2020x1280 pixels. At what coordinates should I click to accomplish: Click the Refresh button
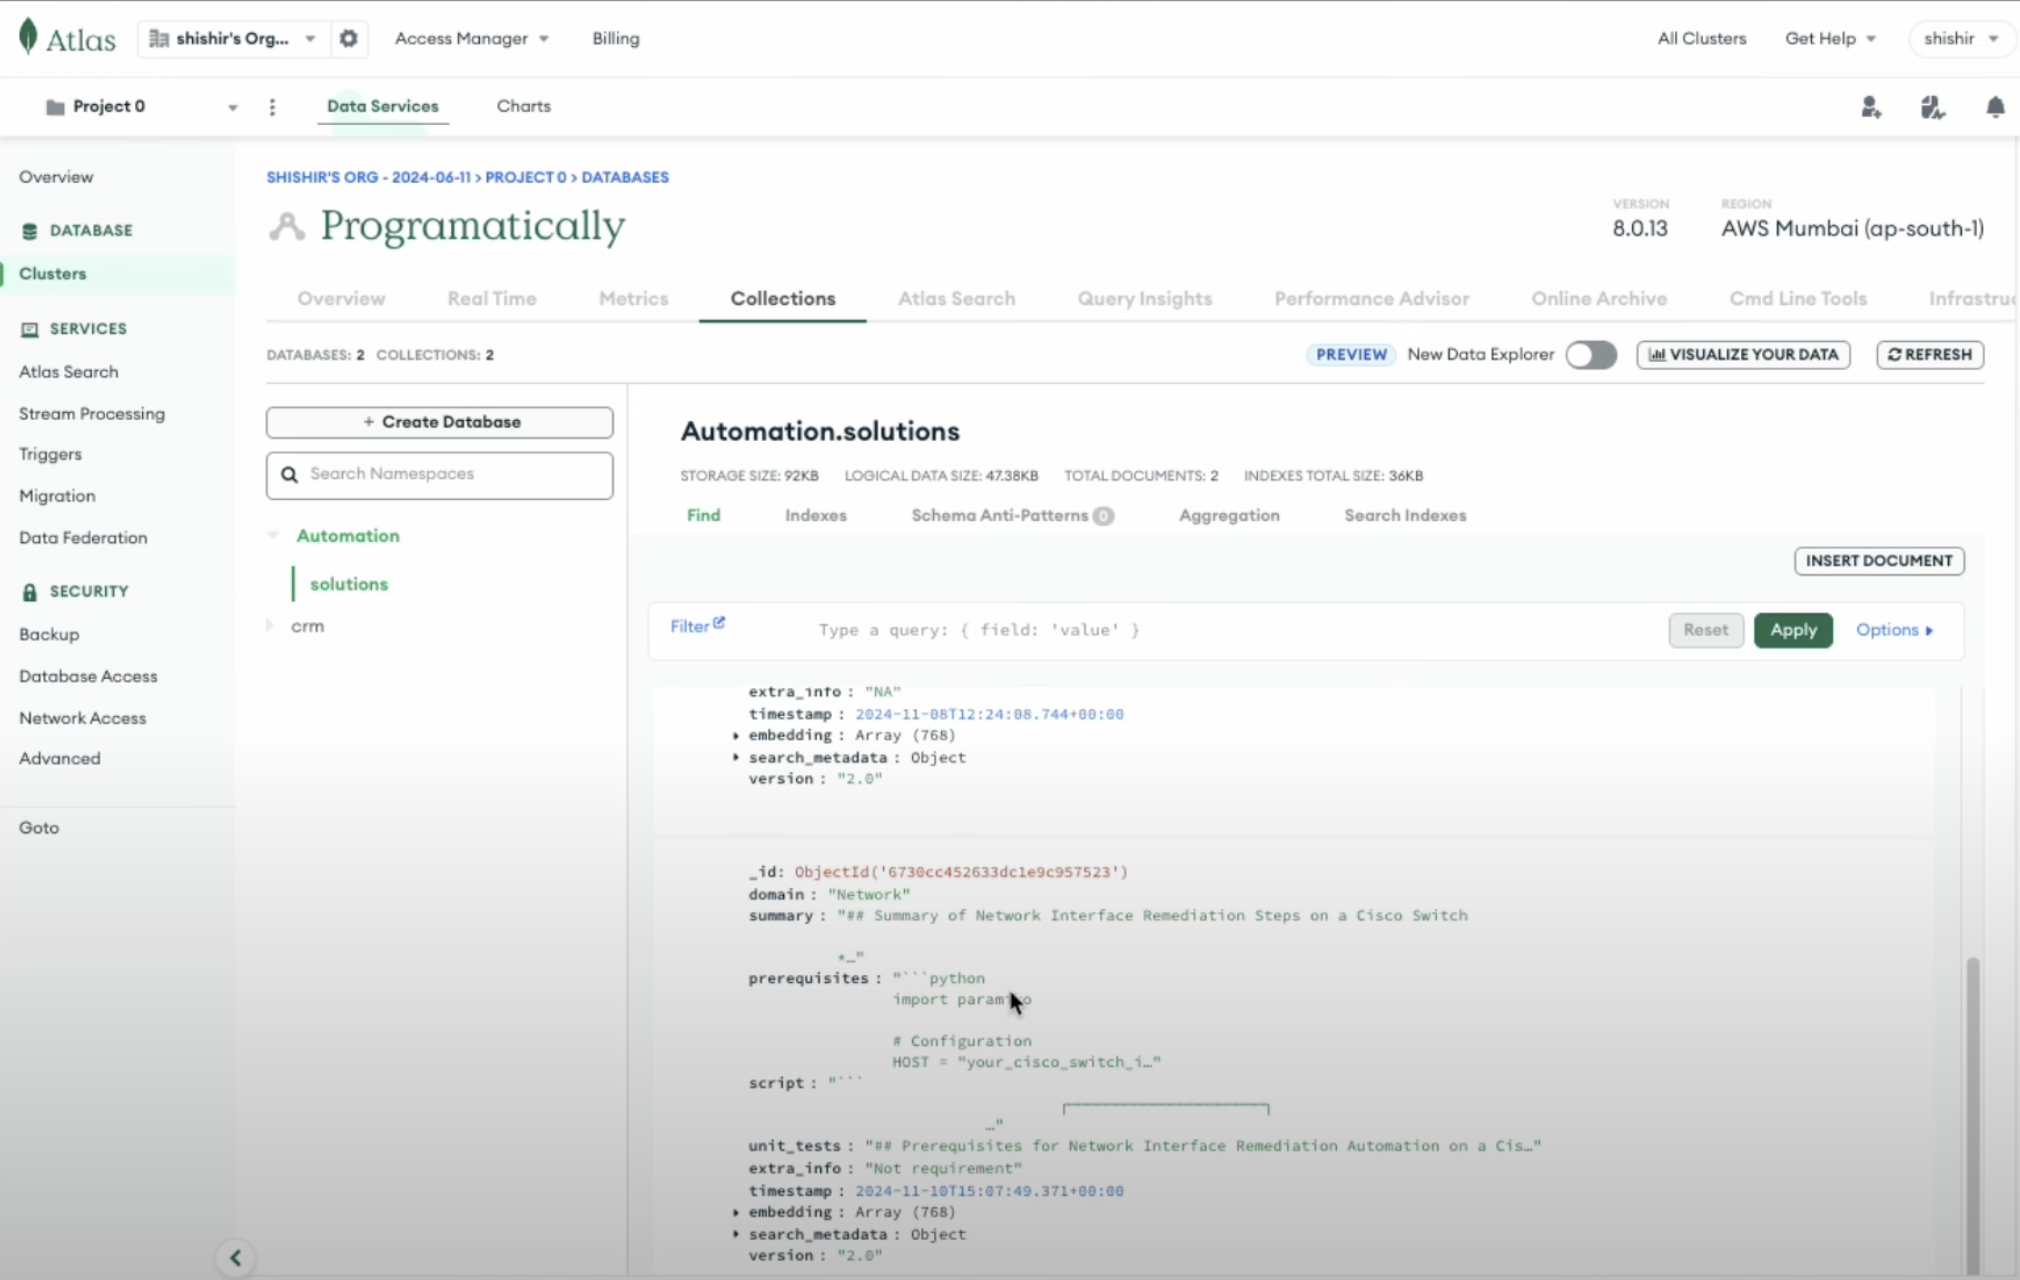pyautogui.click(x=1930, y=355)
